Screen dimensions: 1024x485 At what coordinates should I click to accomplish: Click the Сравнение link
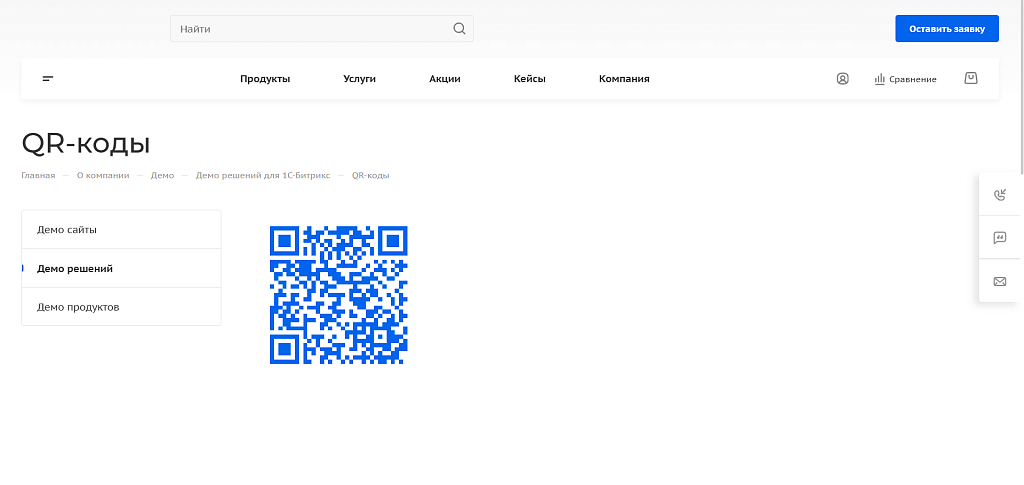coord(913,79)
